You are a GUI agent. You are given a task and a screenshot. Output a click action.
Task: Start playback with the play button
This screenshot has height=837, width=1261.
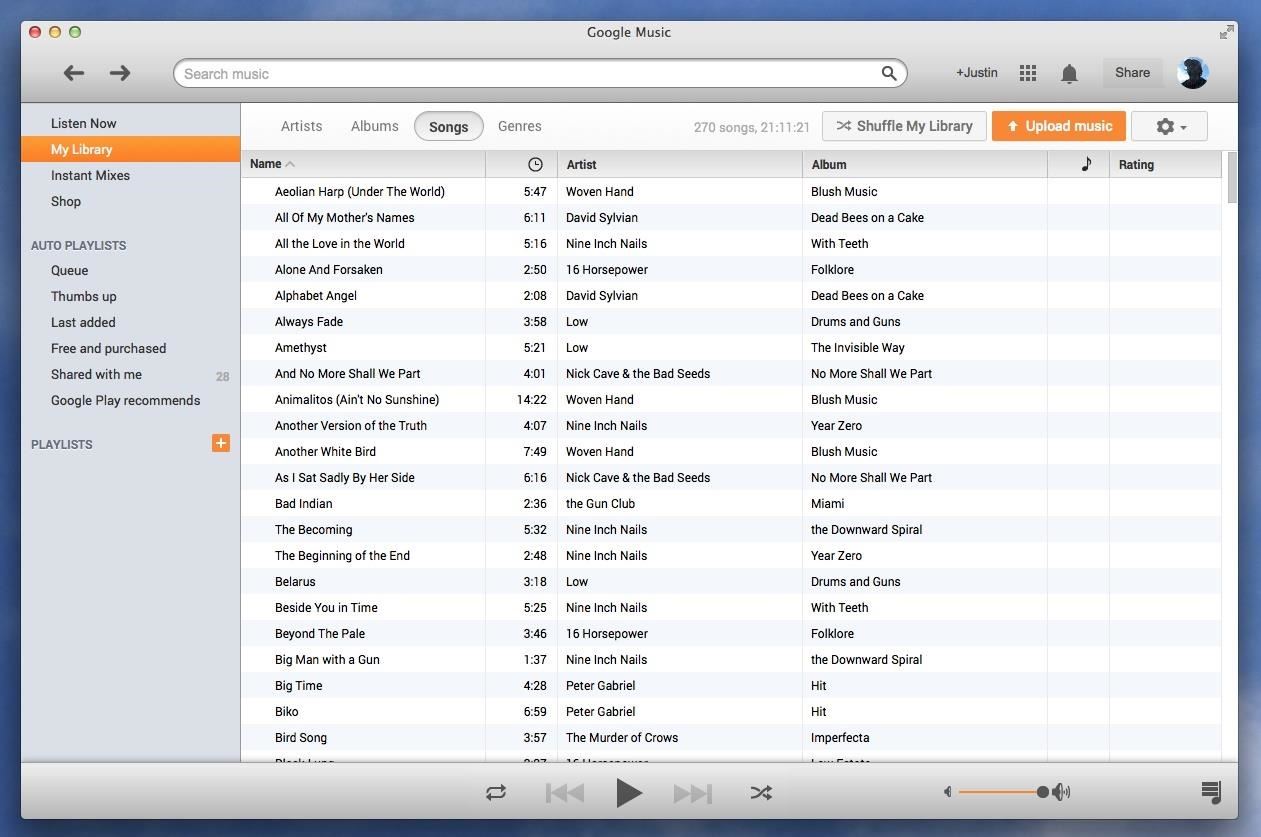[x=628, y=793]
